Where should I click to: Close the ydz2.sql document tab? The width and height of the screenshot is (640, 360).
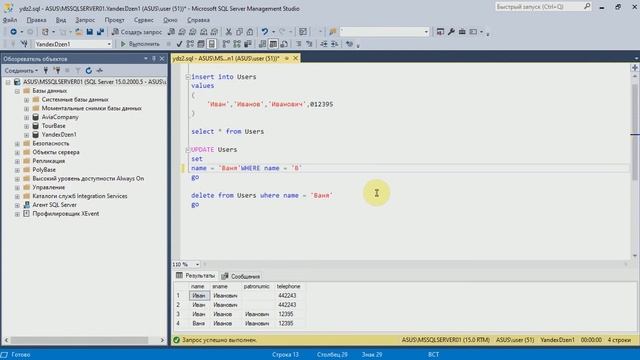click(x=295, y=58)
